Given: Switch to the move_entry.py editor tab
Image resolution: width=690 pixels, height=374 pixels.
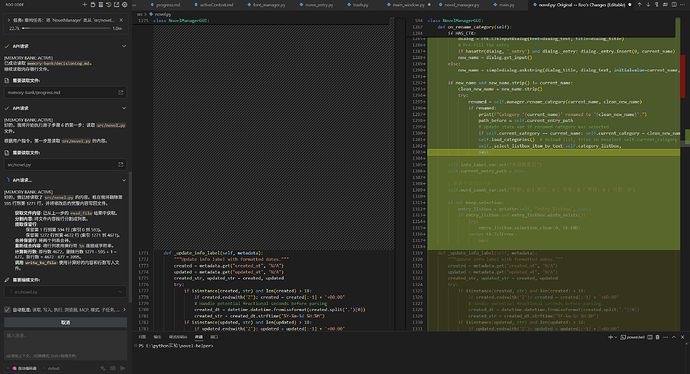Looking at the screenshot, I should (317, 5).
